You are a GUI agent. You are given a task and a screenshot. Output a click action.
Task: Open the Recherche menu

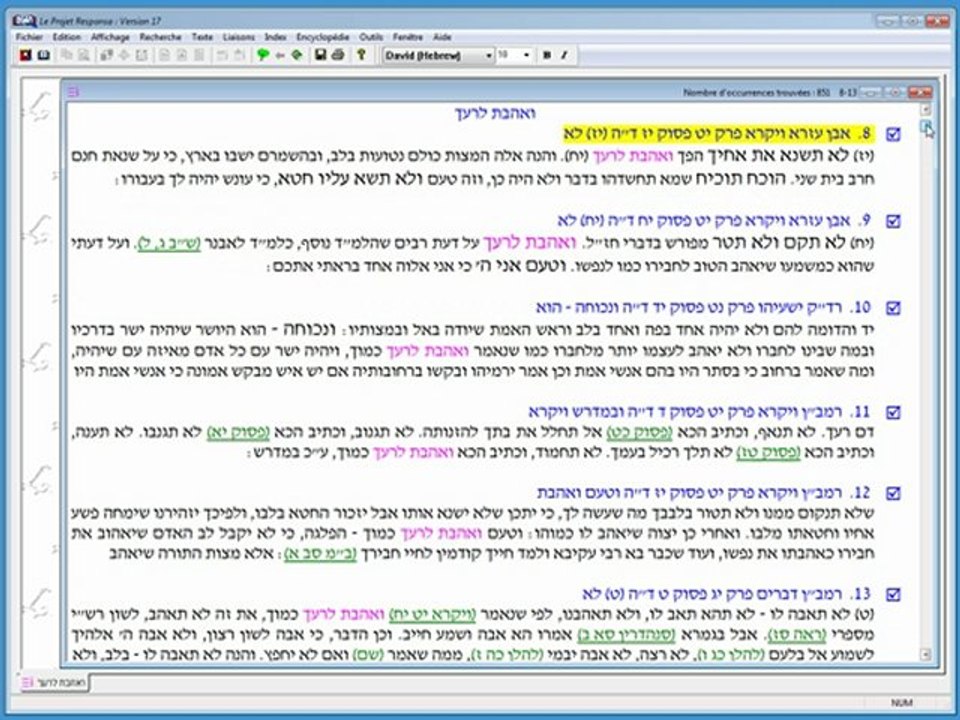160,37
